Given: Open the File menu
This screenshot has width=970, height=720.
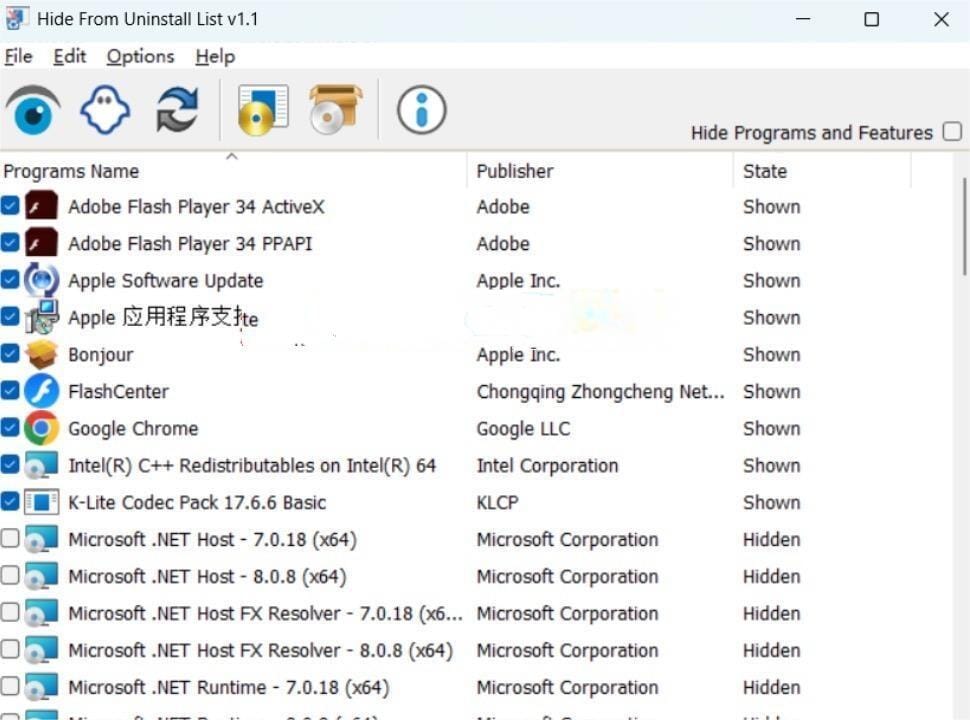Looking at the screenshot, I should point(18,56).
